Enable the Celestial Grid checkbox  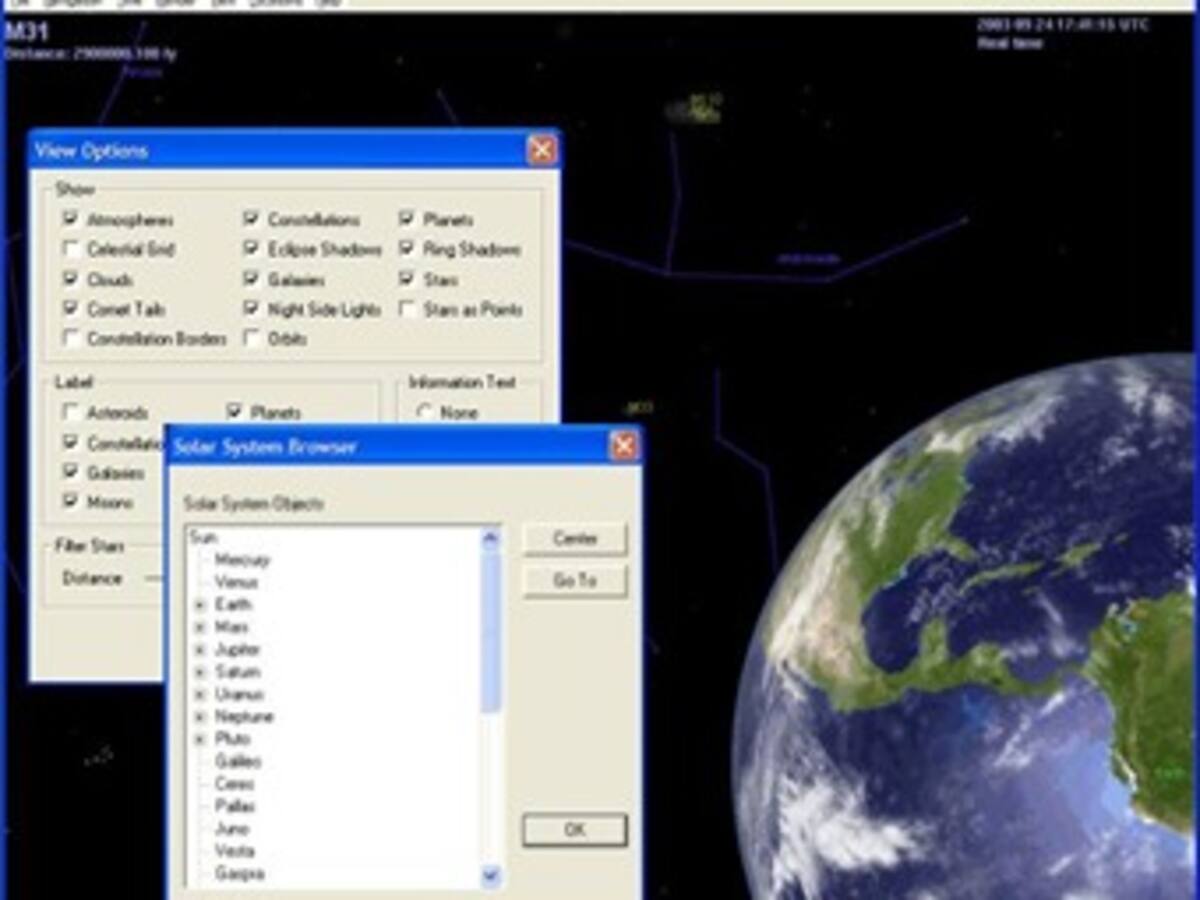[x=71, y=249]
